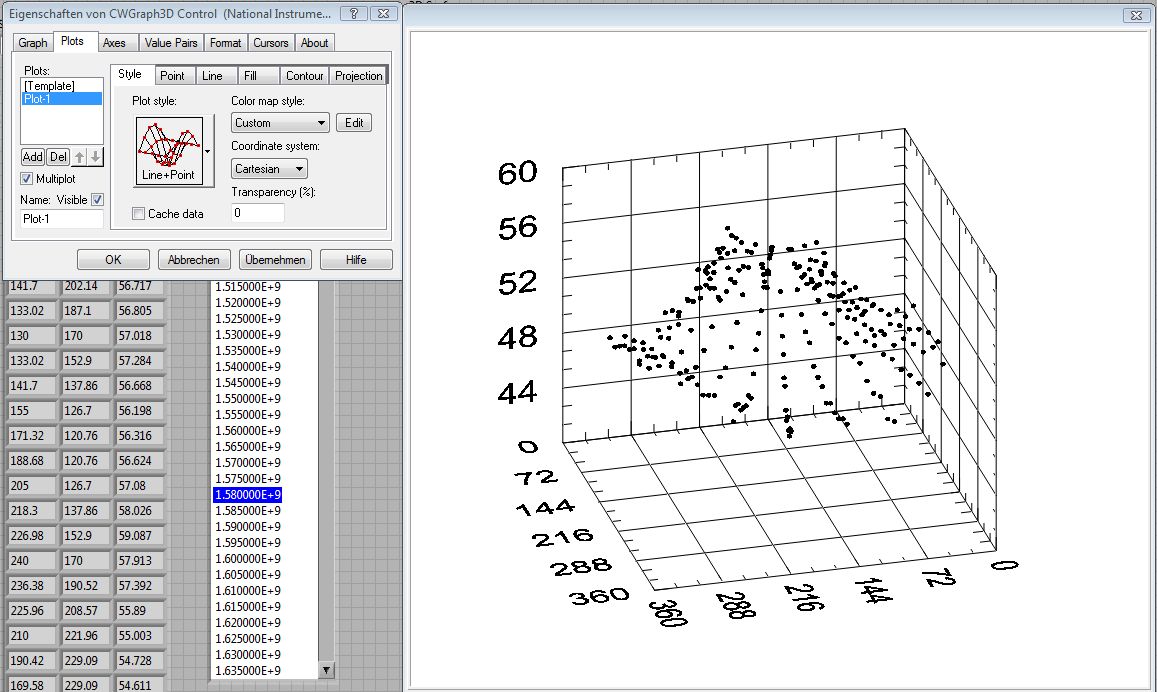This screenshot has width=1157, height=692.
Task: Expand the plot style arrow menu
Action: (x=208, y=150)
